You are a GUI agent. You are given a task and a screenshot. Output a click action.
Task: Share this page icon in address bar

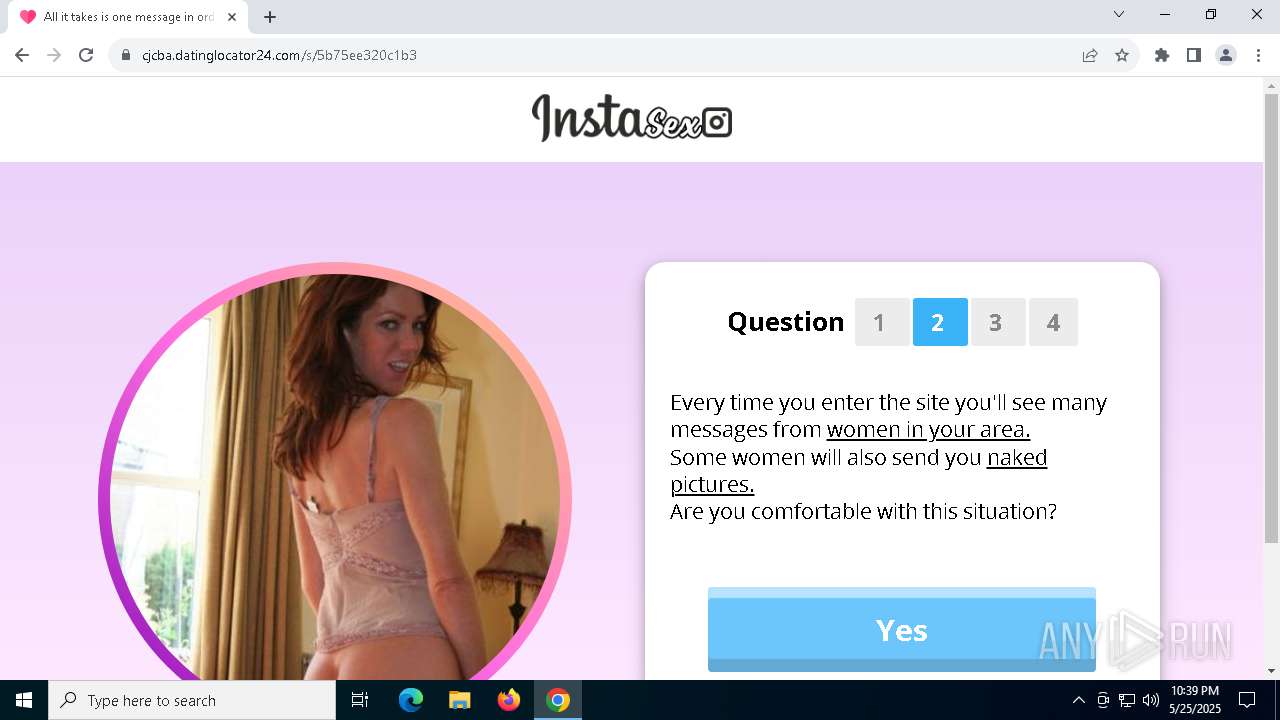[1090, 55]
